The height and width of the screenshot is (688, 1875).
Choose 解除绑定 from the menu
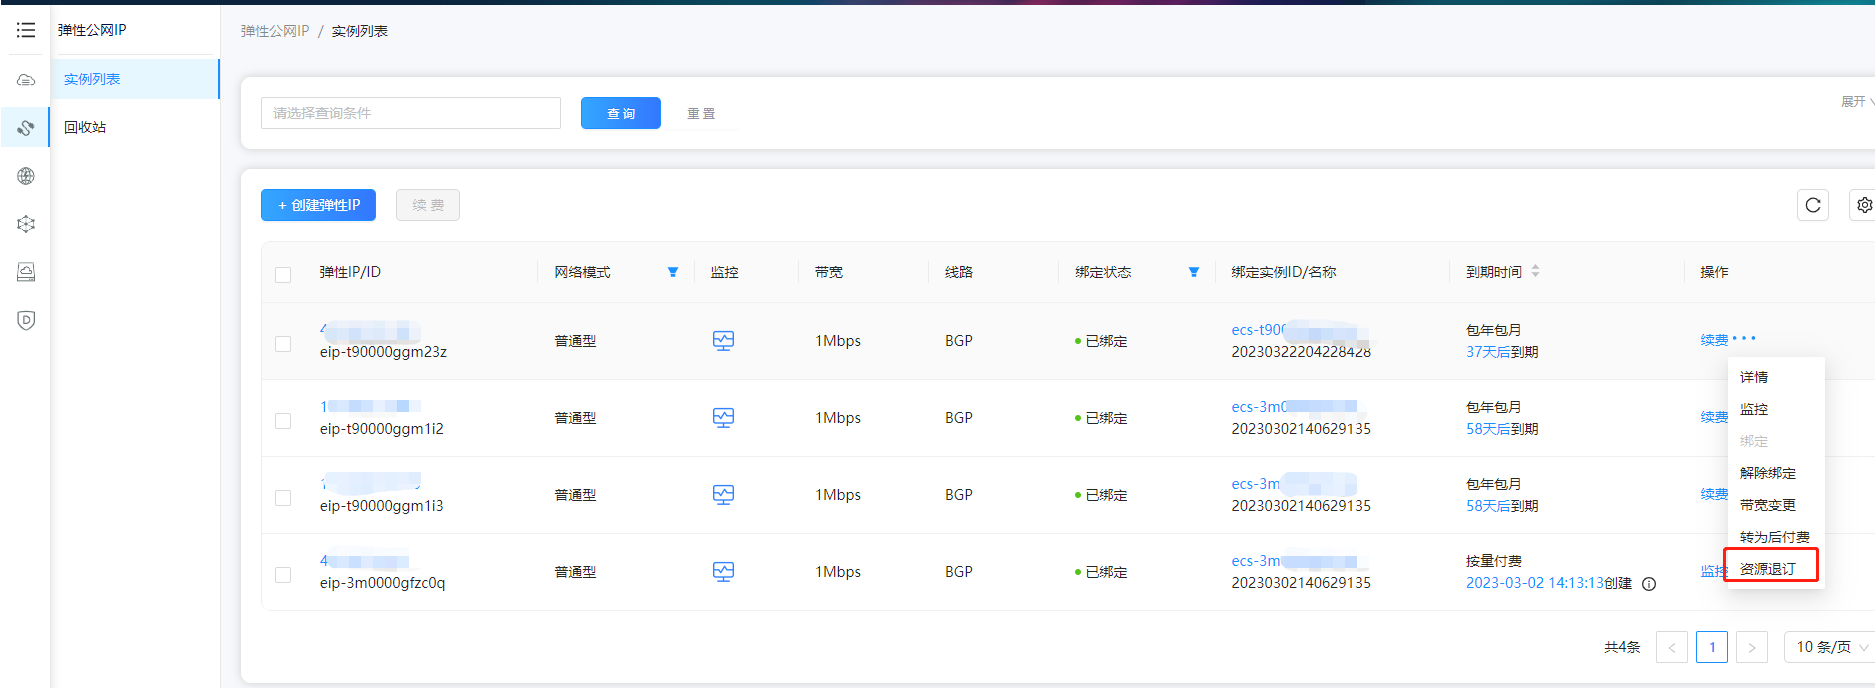tap(1775, 473)
